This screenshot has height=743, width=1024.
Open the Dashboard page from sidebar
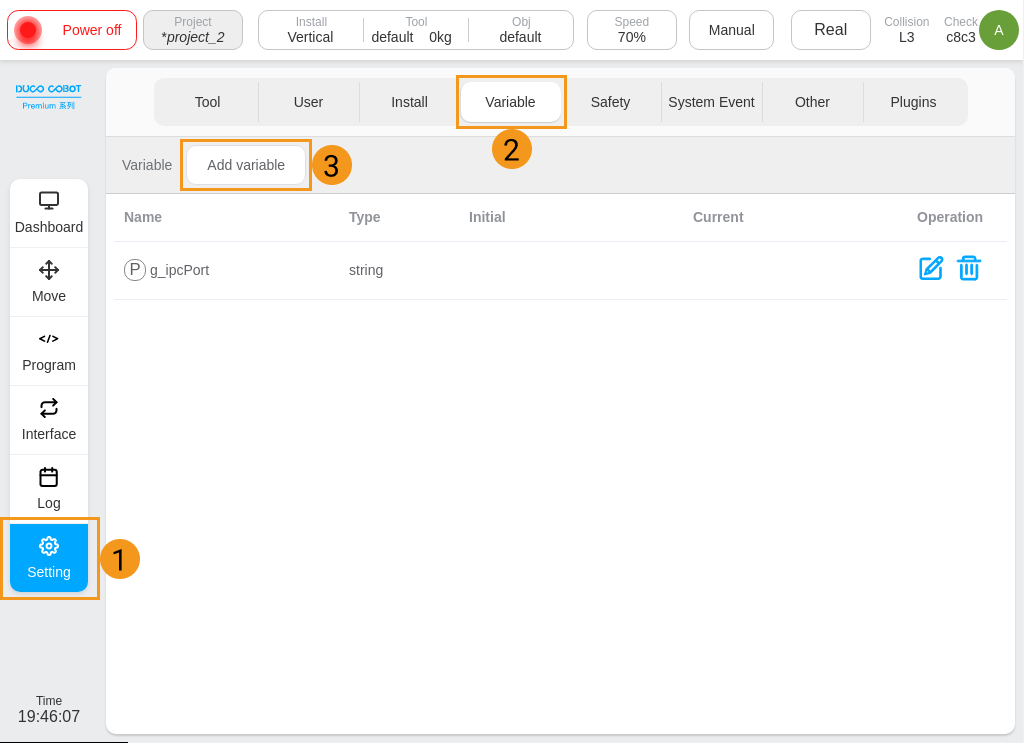coord(49,213)
